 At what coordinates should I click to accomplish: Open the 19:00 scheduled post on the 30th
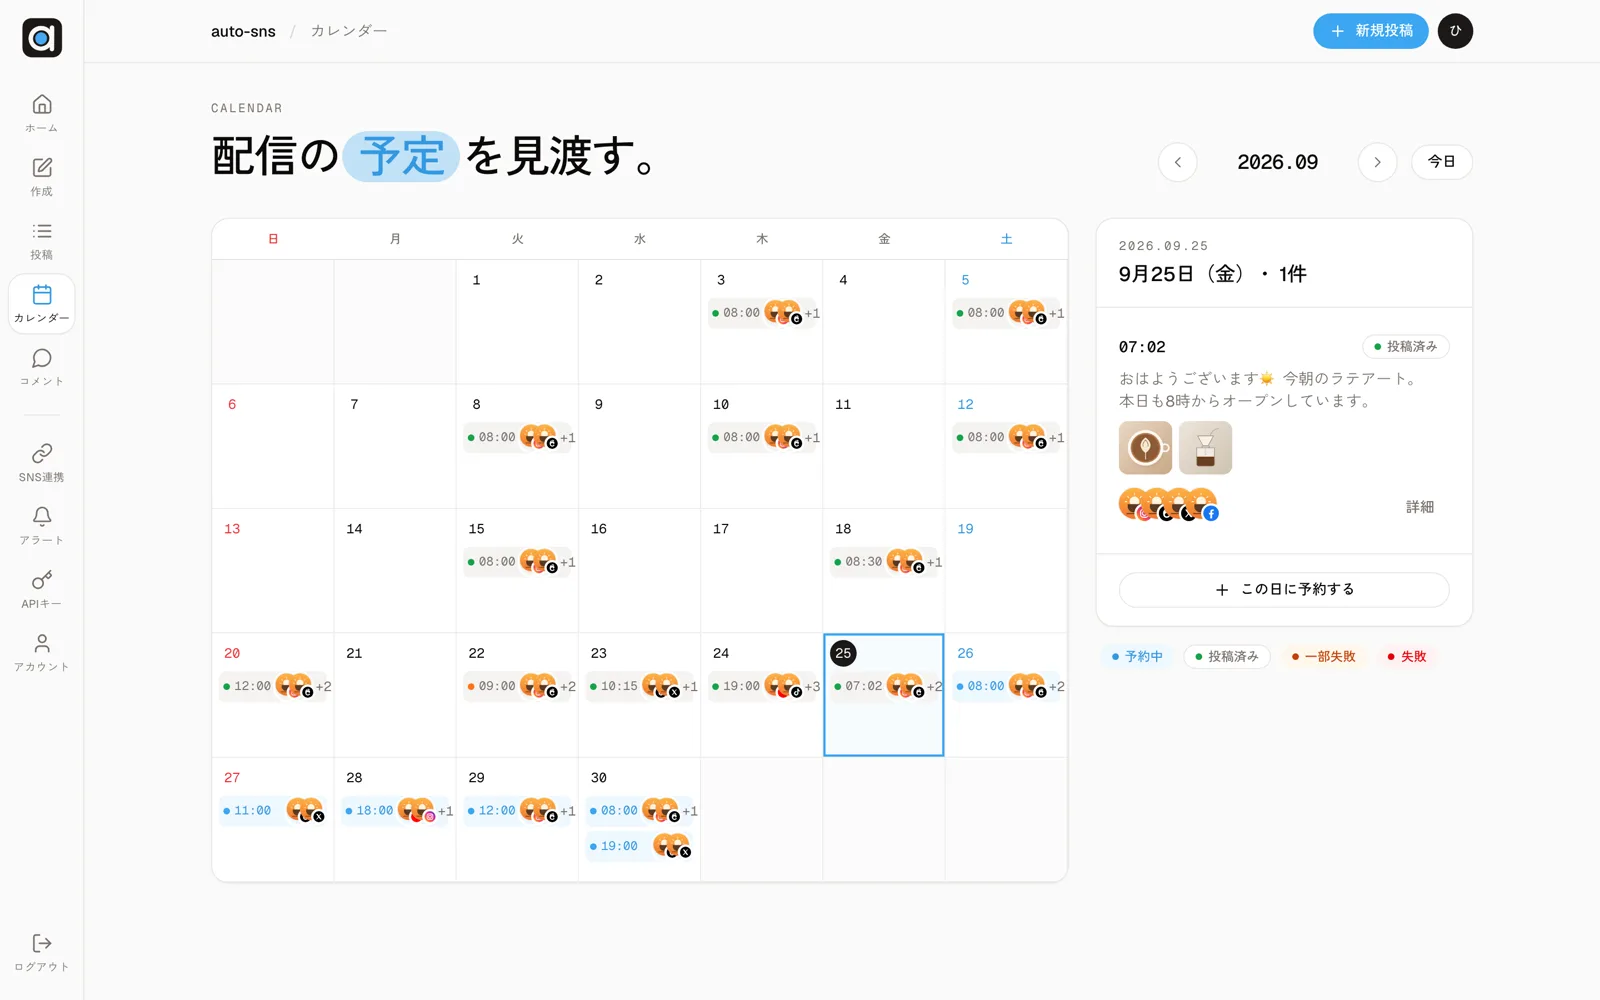(x=641, y=846)
